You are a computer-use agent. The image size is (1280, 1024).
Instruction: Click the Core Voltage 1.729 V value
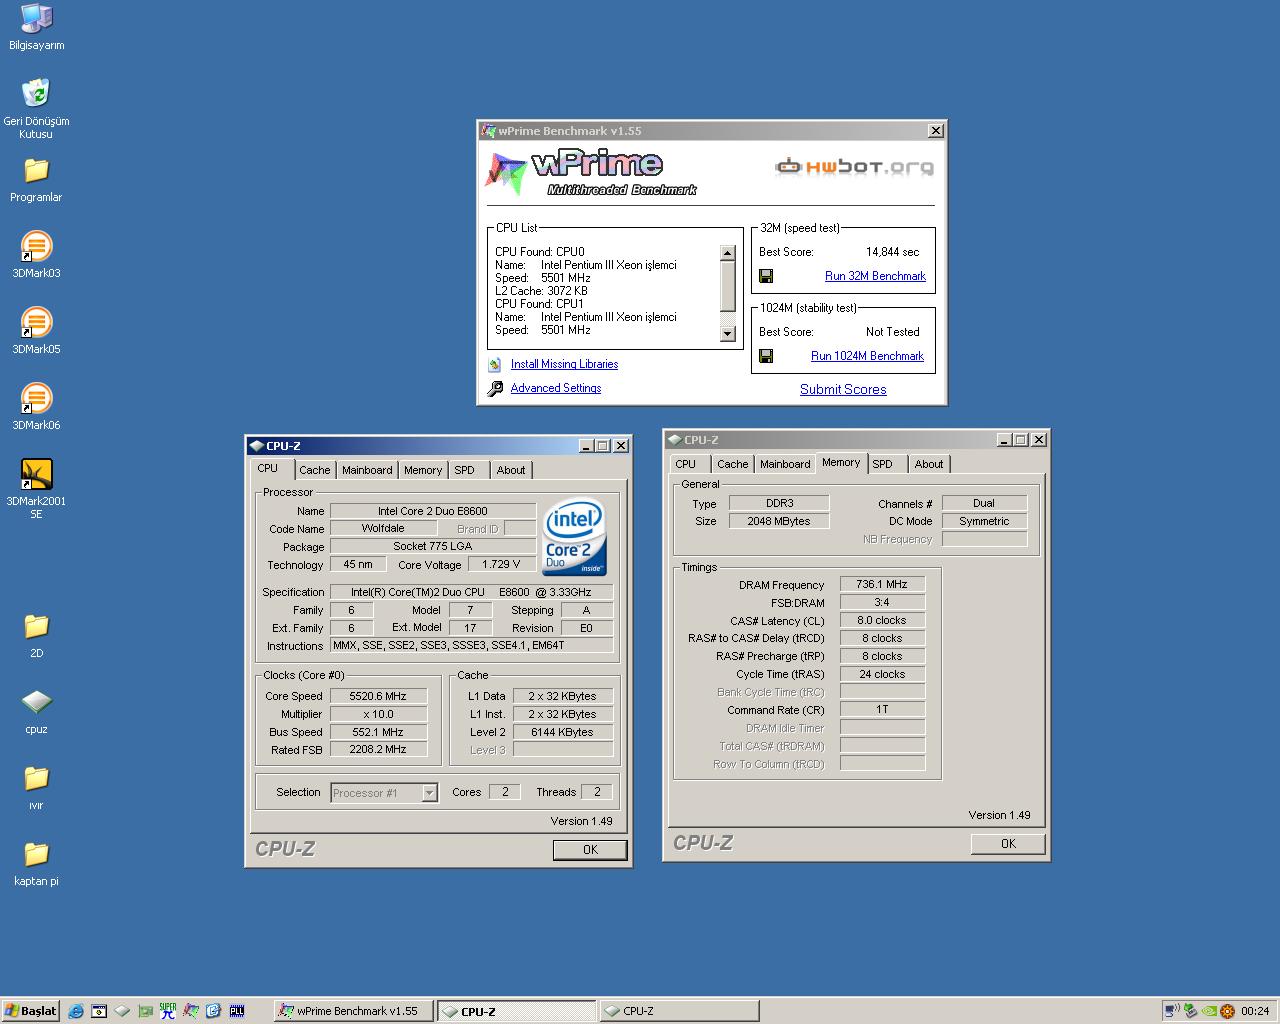(501, 565)
